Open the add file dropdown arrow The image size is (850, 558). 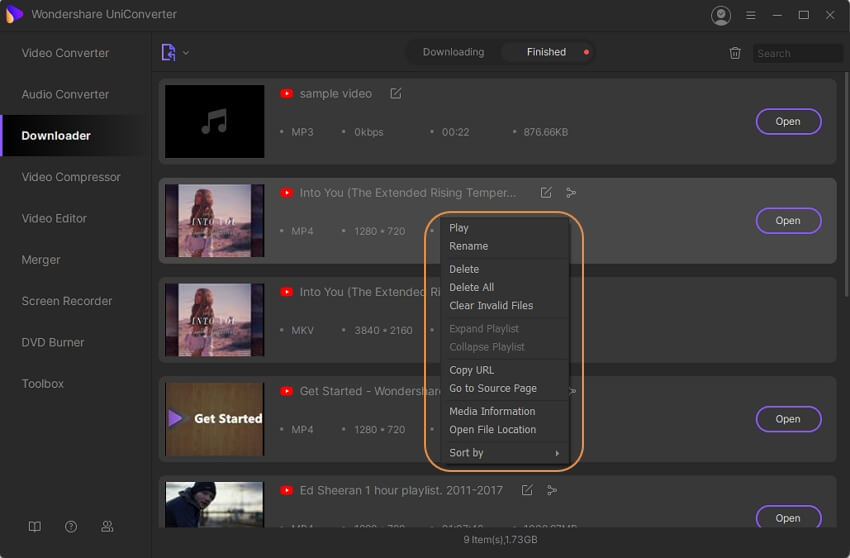pos(186,53)
